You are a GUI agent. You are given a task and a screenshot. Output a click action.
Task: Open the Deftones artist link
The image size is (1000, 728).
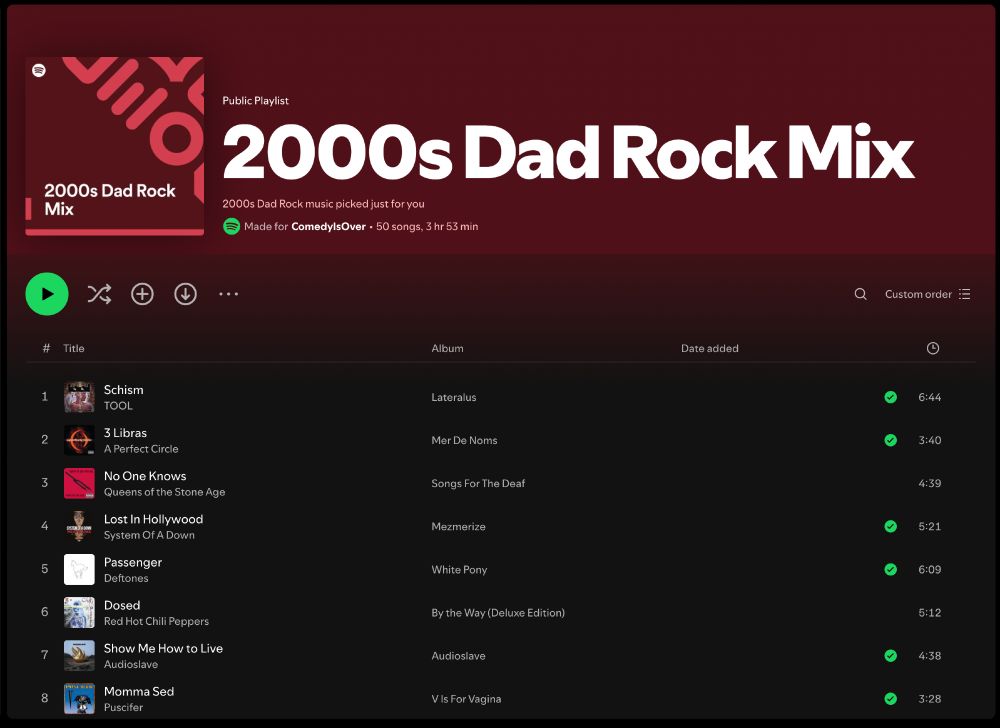click(126, 578)
